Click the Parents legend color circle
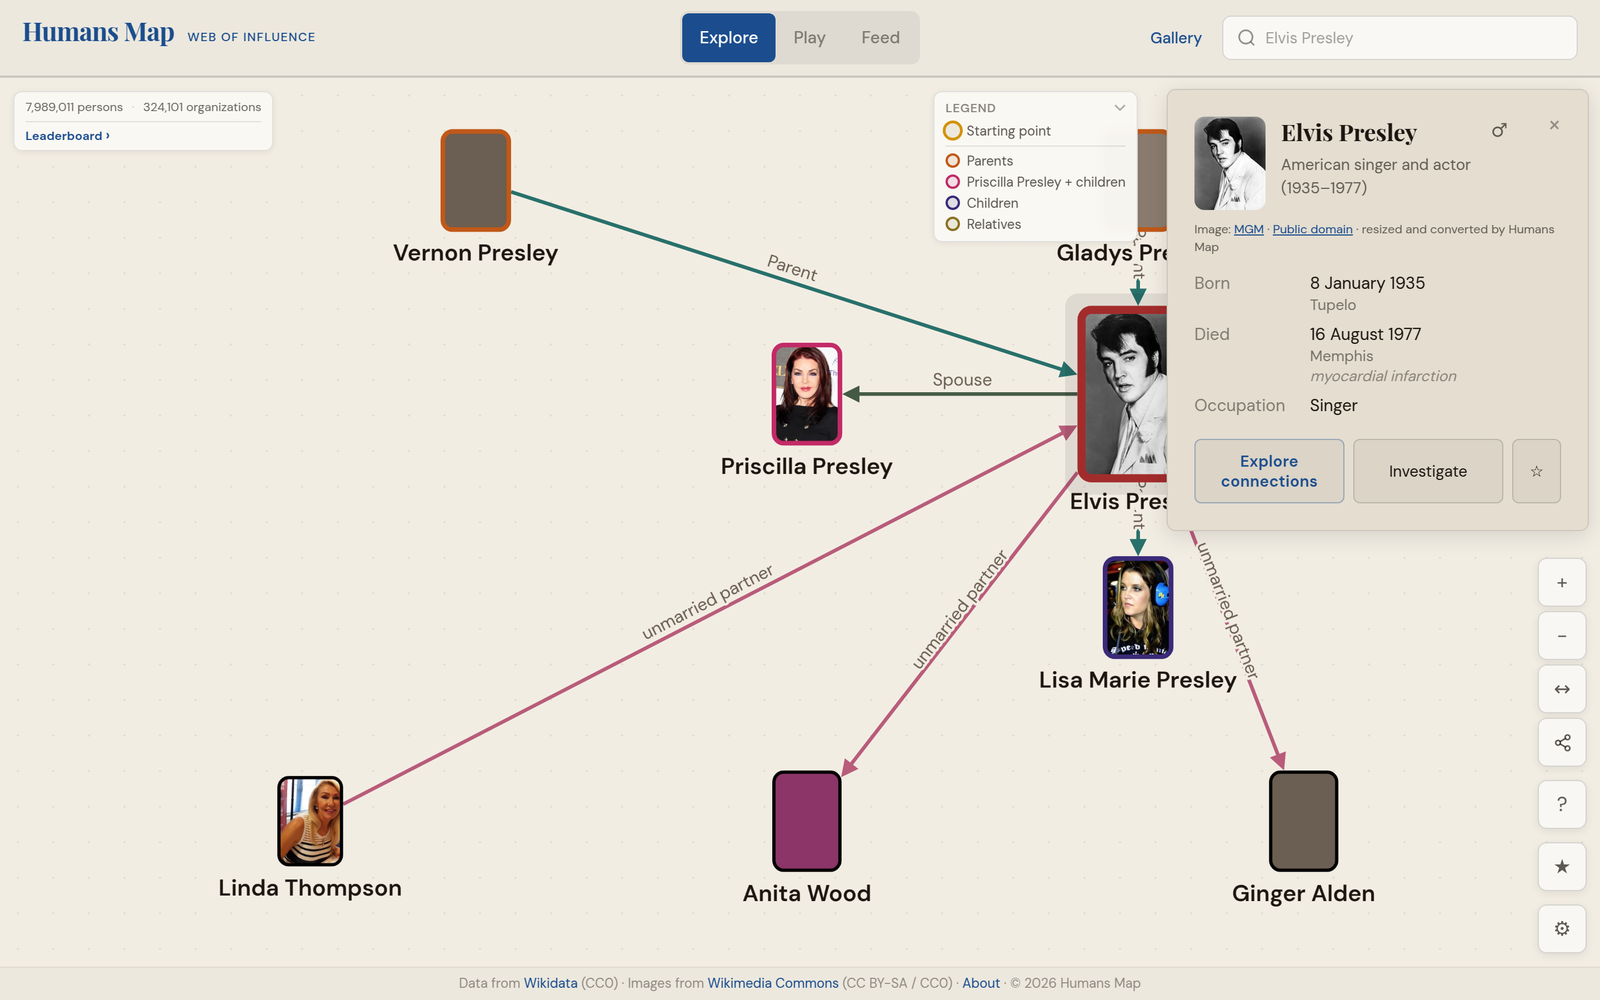The height and width of the screenshot is (1000, 1600). (953, 161)
